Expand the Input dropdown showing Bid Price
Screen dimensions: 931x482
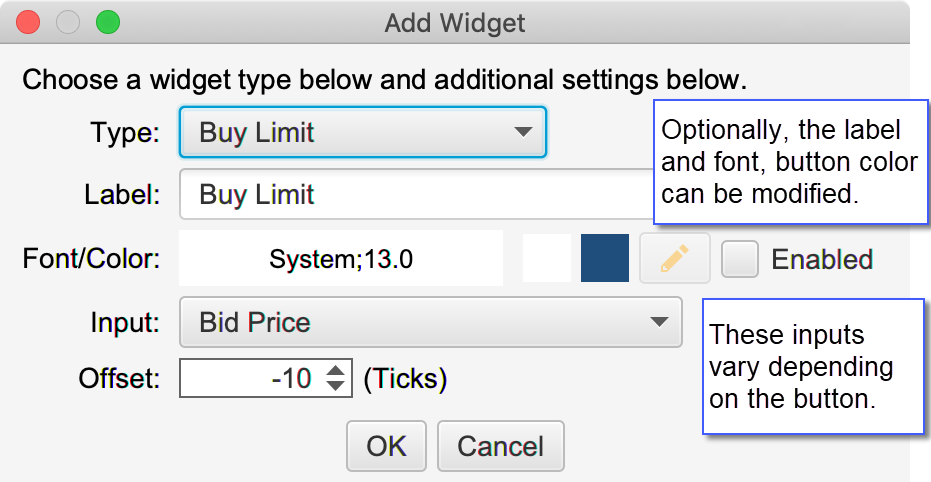click(x=430, y=322)
